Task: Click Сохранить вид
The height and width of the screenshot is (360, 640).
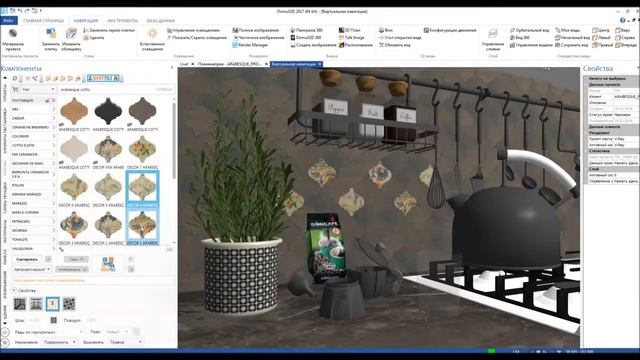Action: coord(572,45)
